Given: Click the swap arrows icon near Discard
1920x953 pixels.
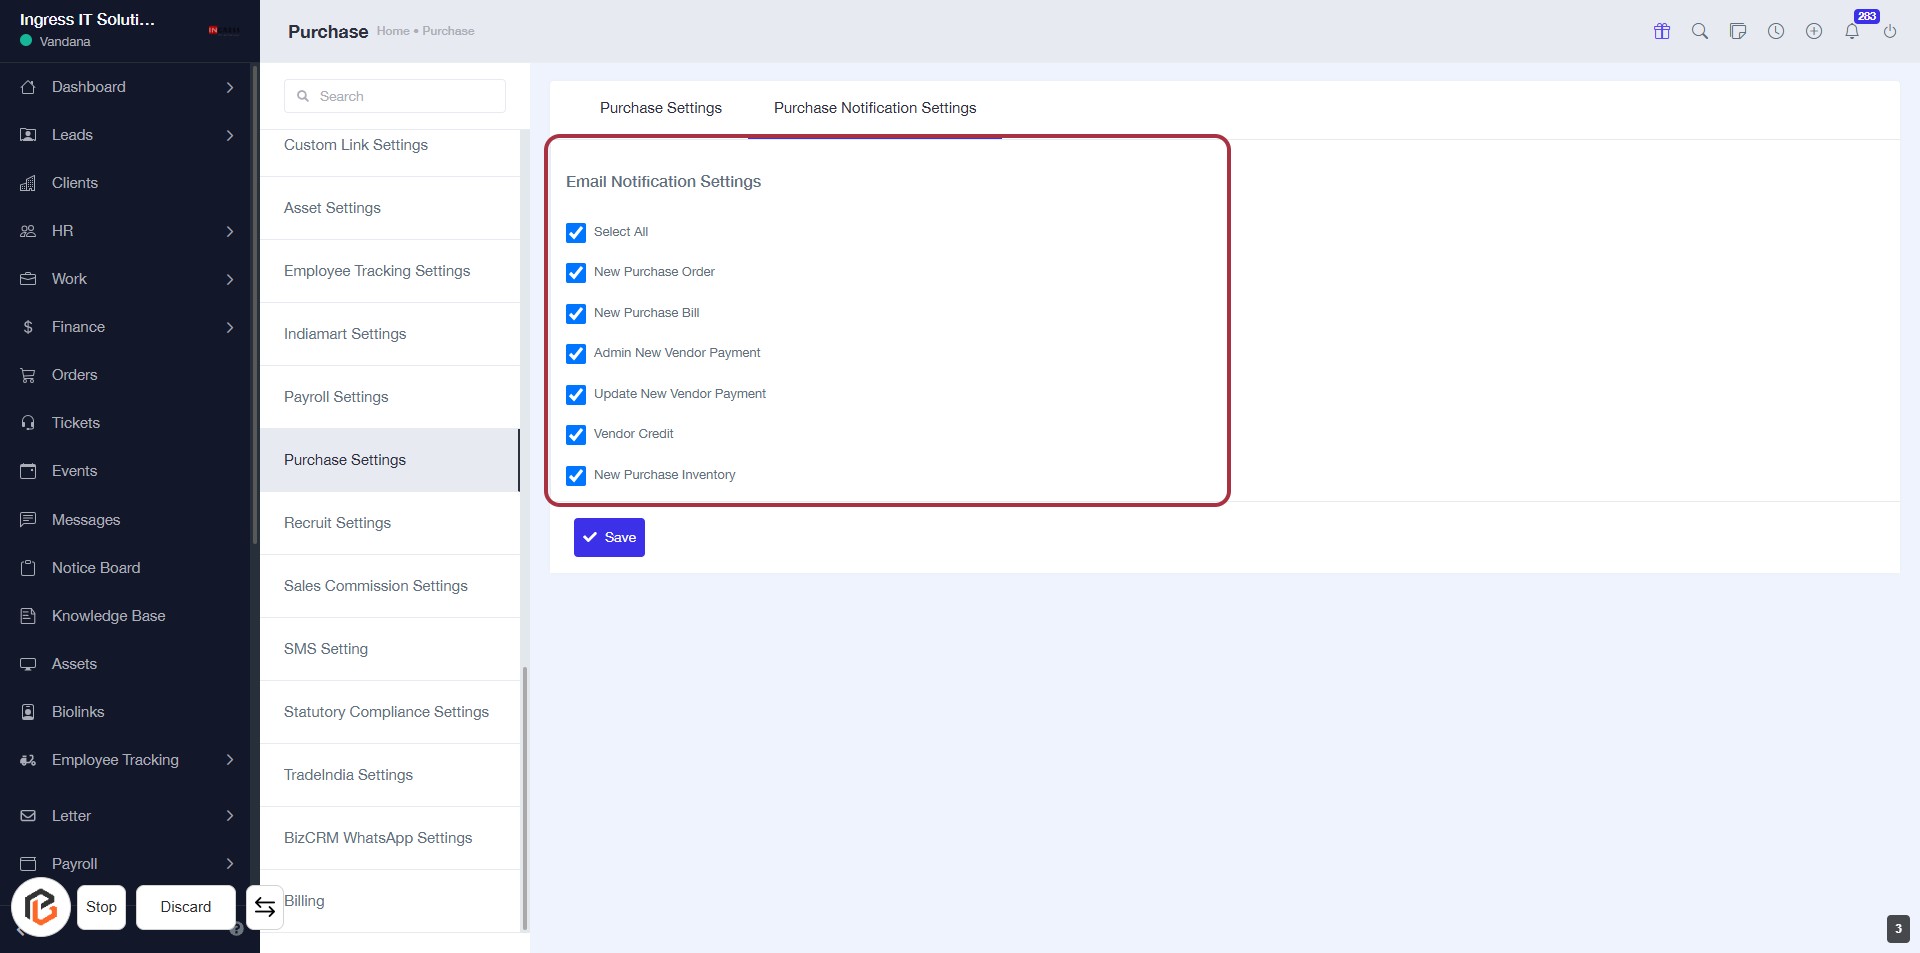Looking at the screenshot, I should pos(265,907).
